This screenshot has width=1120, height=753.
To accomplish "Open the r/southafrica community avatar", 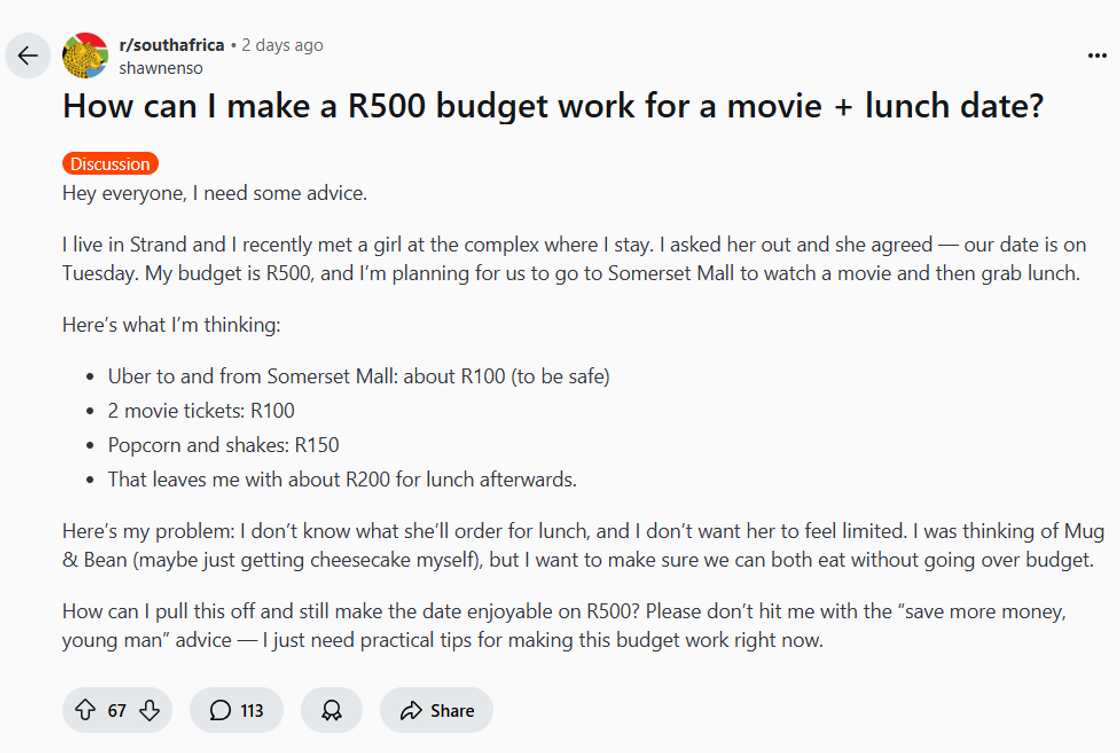I will [x=85, y=55].
